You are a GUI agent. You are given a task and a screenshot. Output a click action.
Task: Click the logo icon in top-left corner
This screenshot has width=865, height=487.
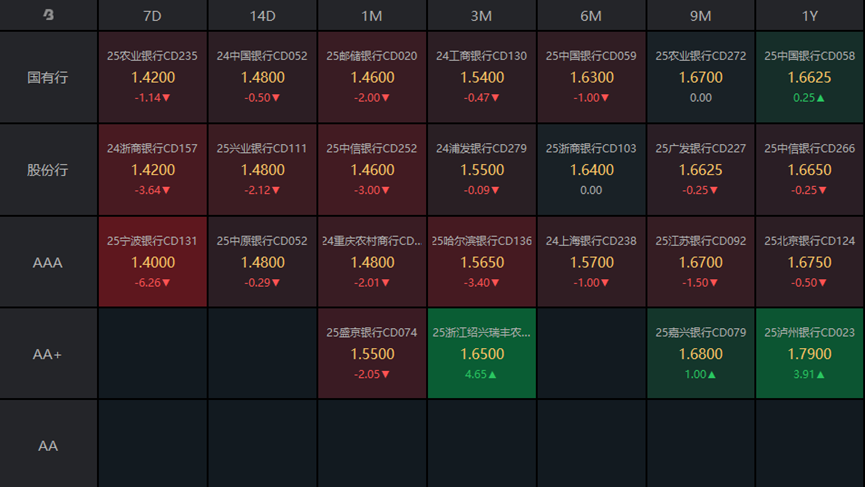click(x=48, y=15)
